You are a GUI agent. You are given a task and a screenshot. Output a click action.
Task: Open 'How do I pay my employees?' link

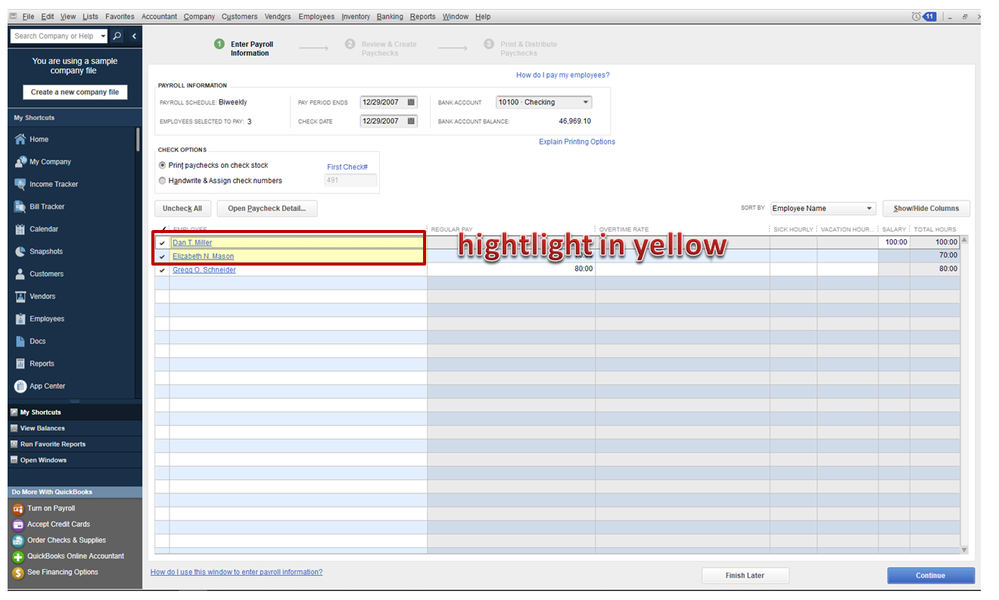click(x=563, y=75)
